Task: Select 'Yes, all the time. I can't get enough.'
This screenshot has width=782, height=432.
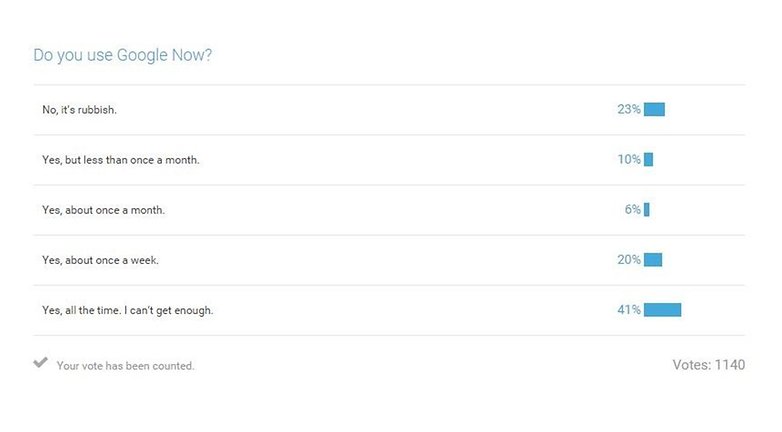Action: pyautogui.click(x=389, y=310)
